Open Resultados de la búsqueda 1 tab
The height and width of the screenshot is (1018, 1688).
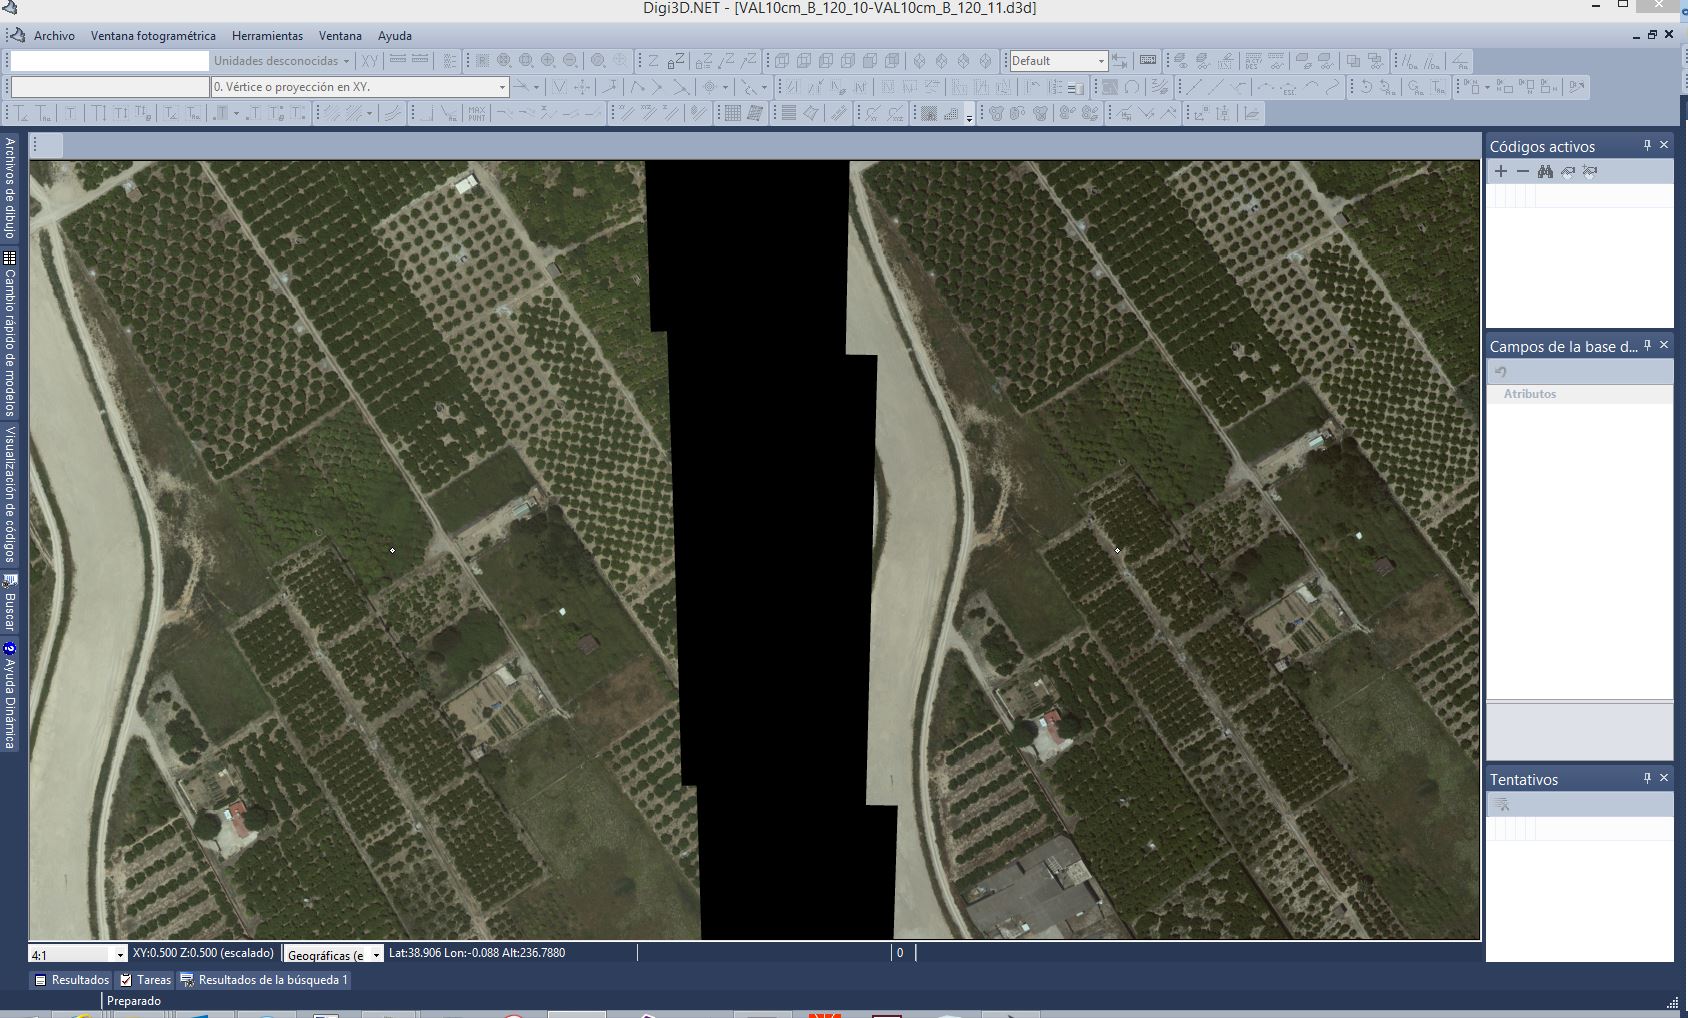coord(265,980)
